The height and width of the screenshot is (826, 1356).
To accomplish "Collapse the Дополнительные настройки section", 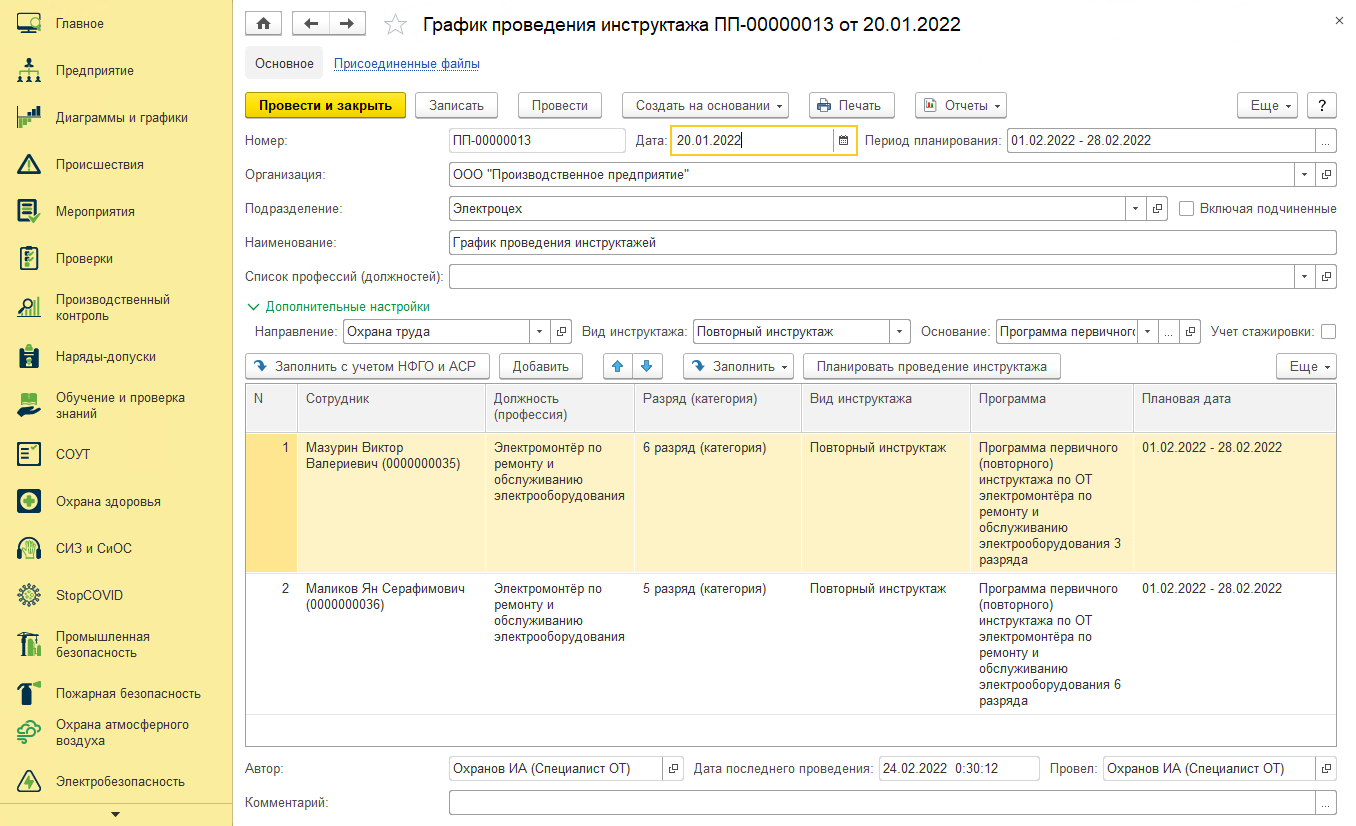I will click(x=339, y=307).
